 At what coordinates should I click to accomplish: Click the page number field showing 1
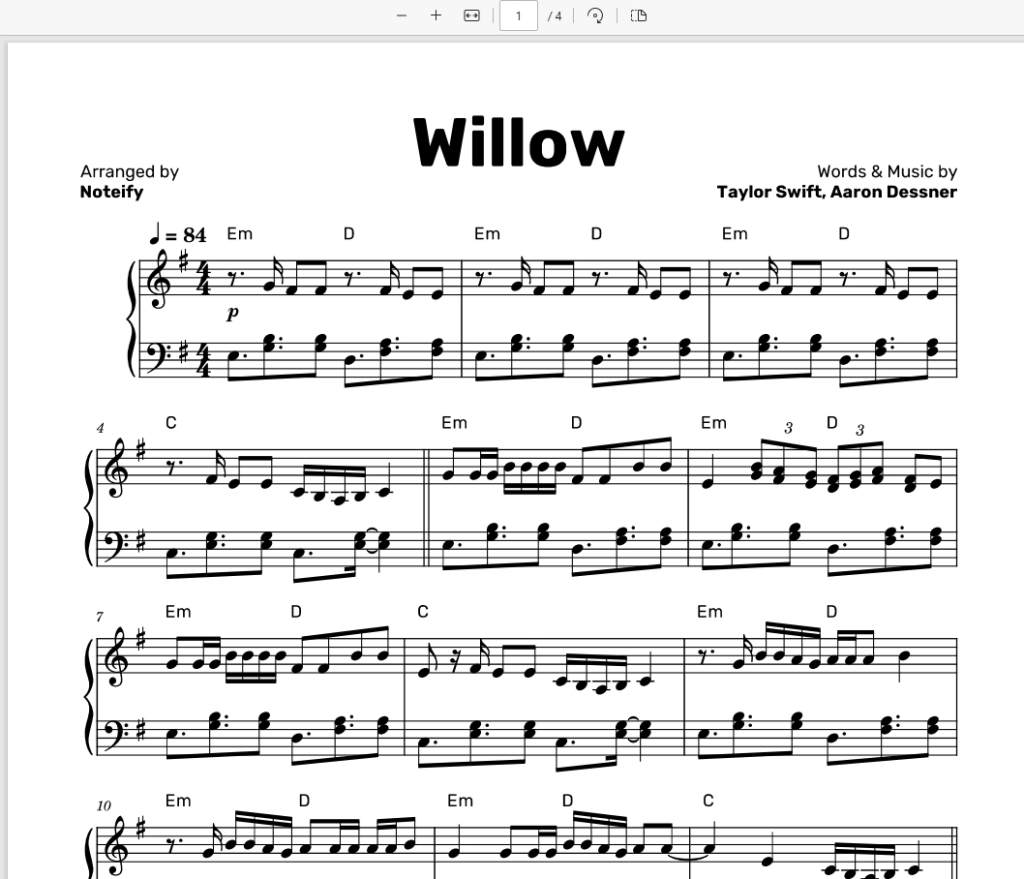(x=519, y=16)
